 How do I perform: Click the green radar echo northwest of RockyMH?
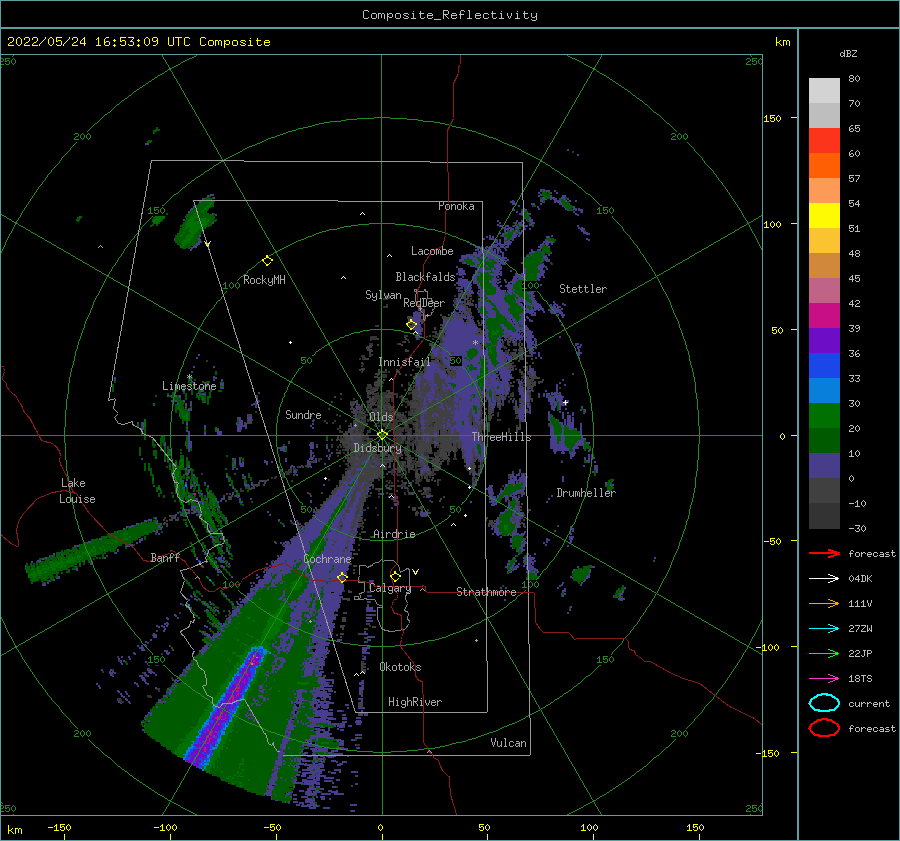(196, 222)
